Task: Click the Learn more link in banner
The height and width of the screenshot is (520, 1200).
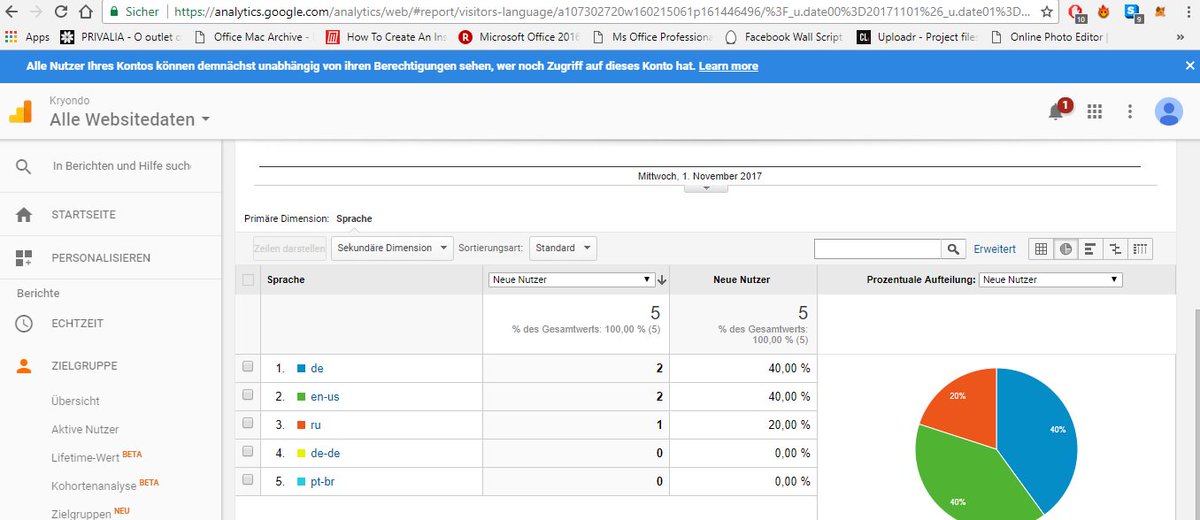Action: click(x=728, y=66)
